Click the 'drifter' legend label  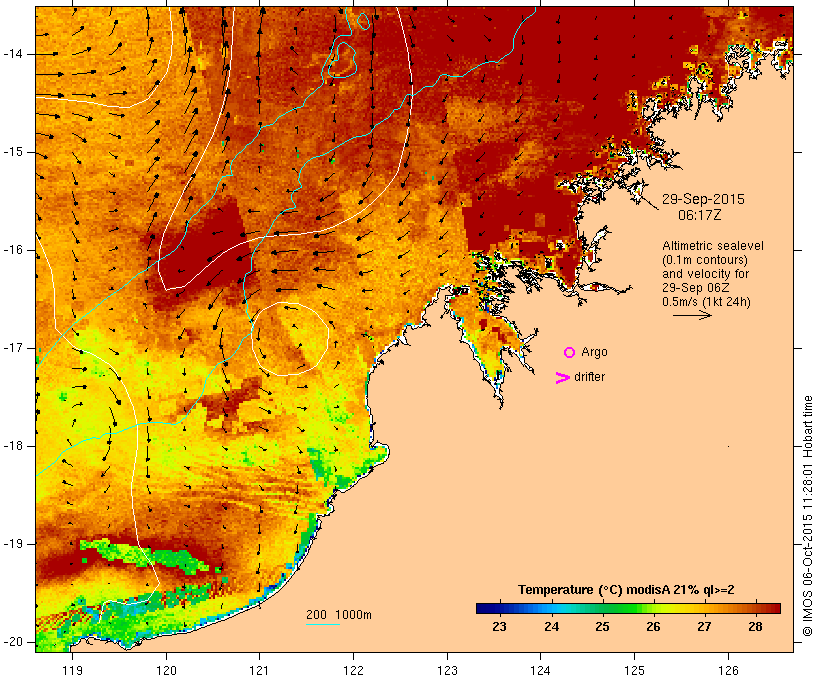(x=589, y=377)
